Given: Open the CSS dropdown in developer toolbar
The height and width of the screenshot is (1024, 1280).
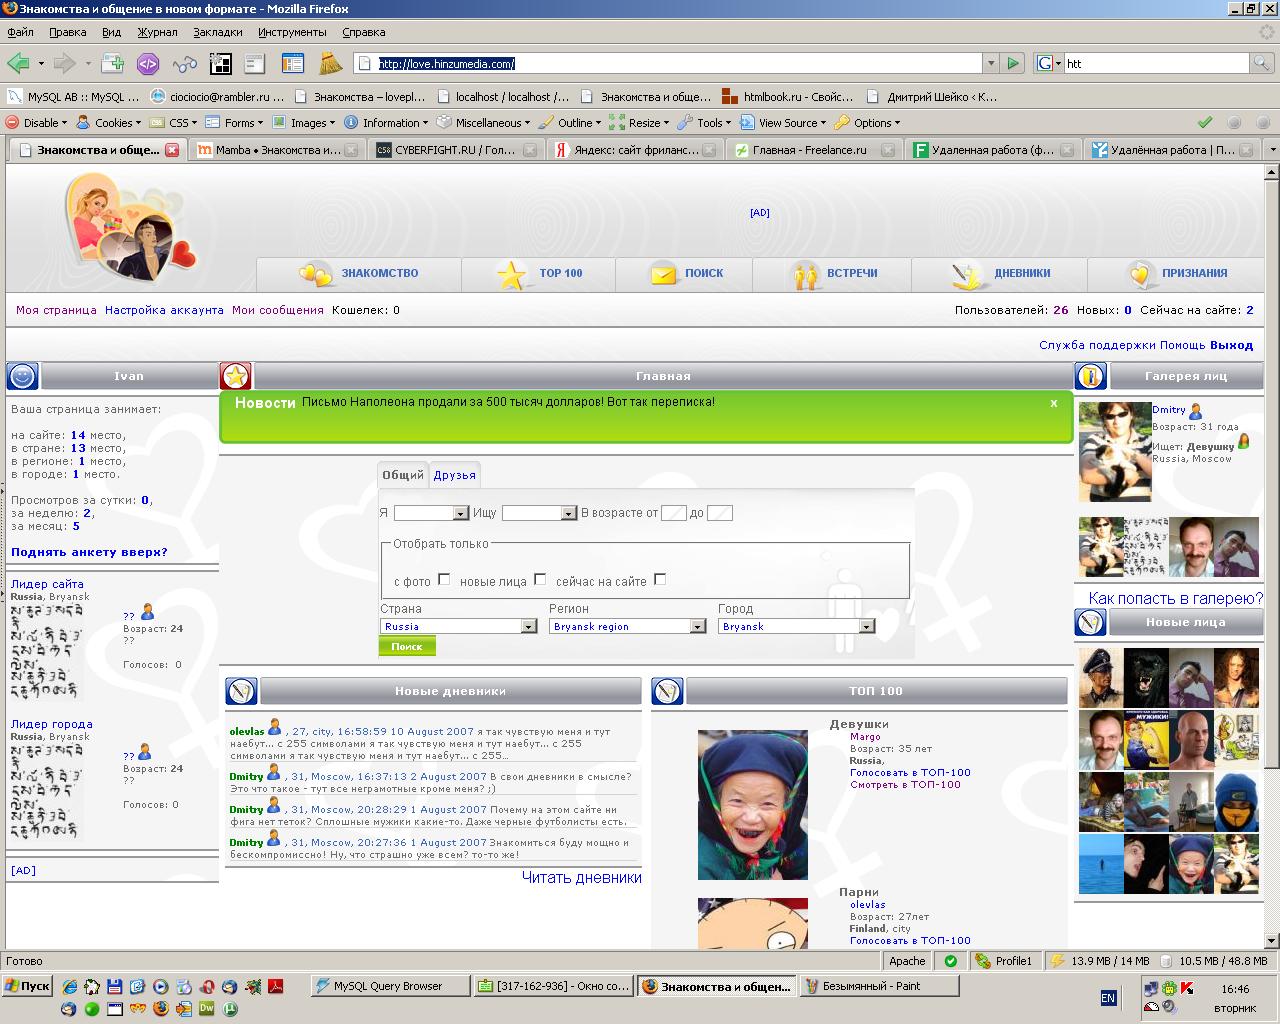Looking at the screenshot, I should coord(174,123).
